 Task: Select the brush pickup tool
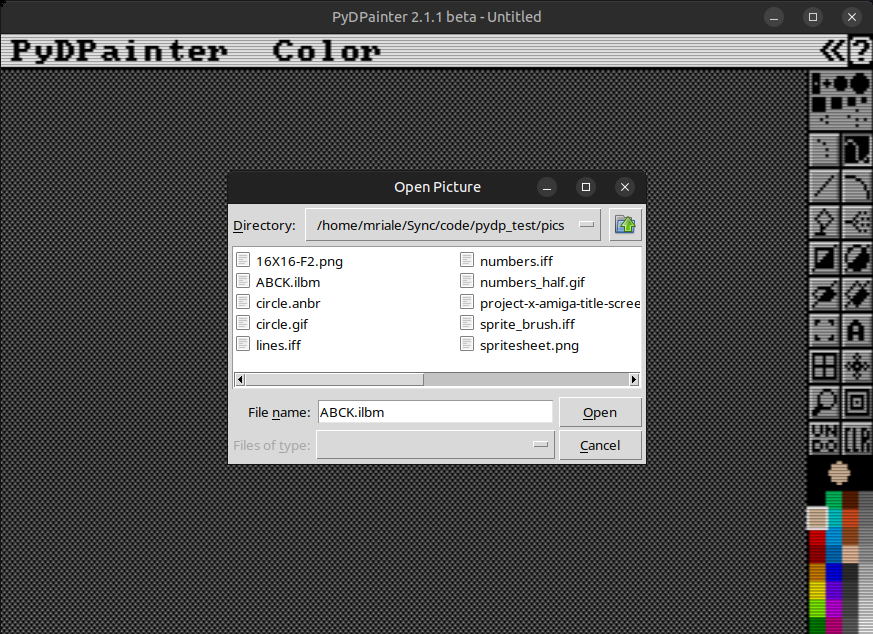pyautogui.click(x=823, y=330)
